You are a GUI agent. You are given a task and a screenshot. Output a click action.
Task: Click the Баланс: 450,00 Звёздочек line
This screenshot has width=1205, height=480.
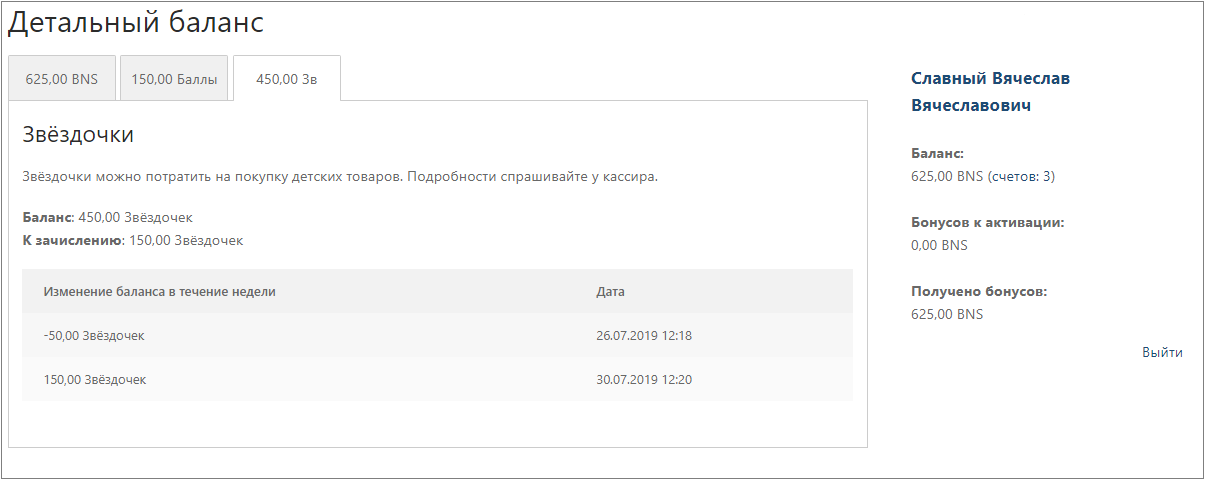107,217
